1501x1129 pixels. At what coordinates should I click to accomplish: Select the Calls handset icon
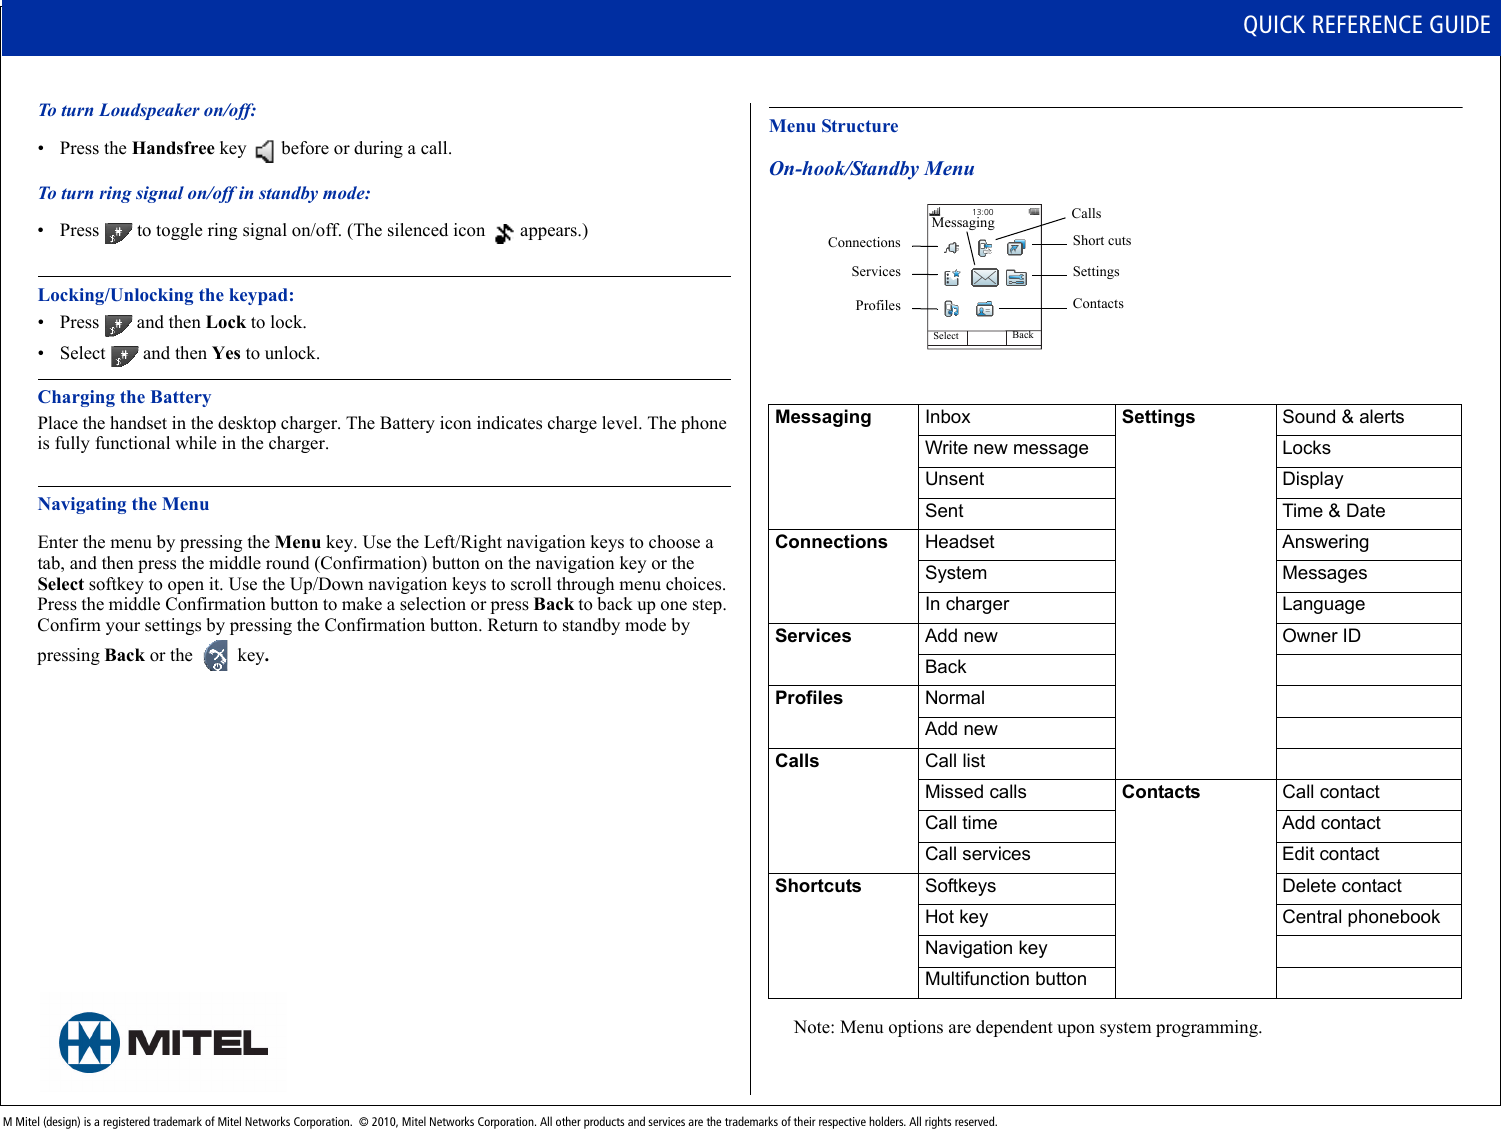pos(985,246)
